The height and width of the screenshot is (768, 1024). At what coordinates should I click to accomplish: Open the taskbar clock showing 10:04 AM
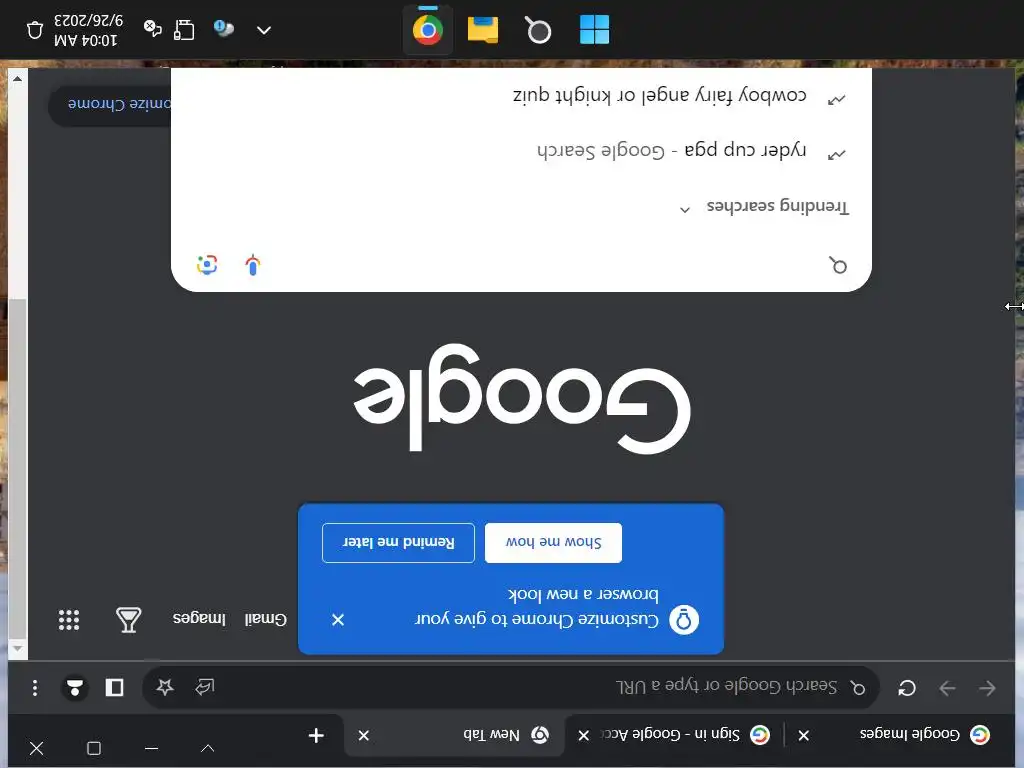pyautogui.click(x=88, y=30)
